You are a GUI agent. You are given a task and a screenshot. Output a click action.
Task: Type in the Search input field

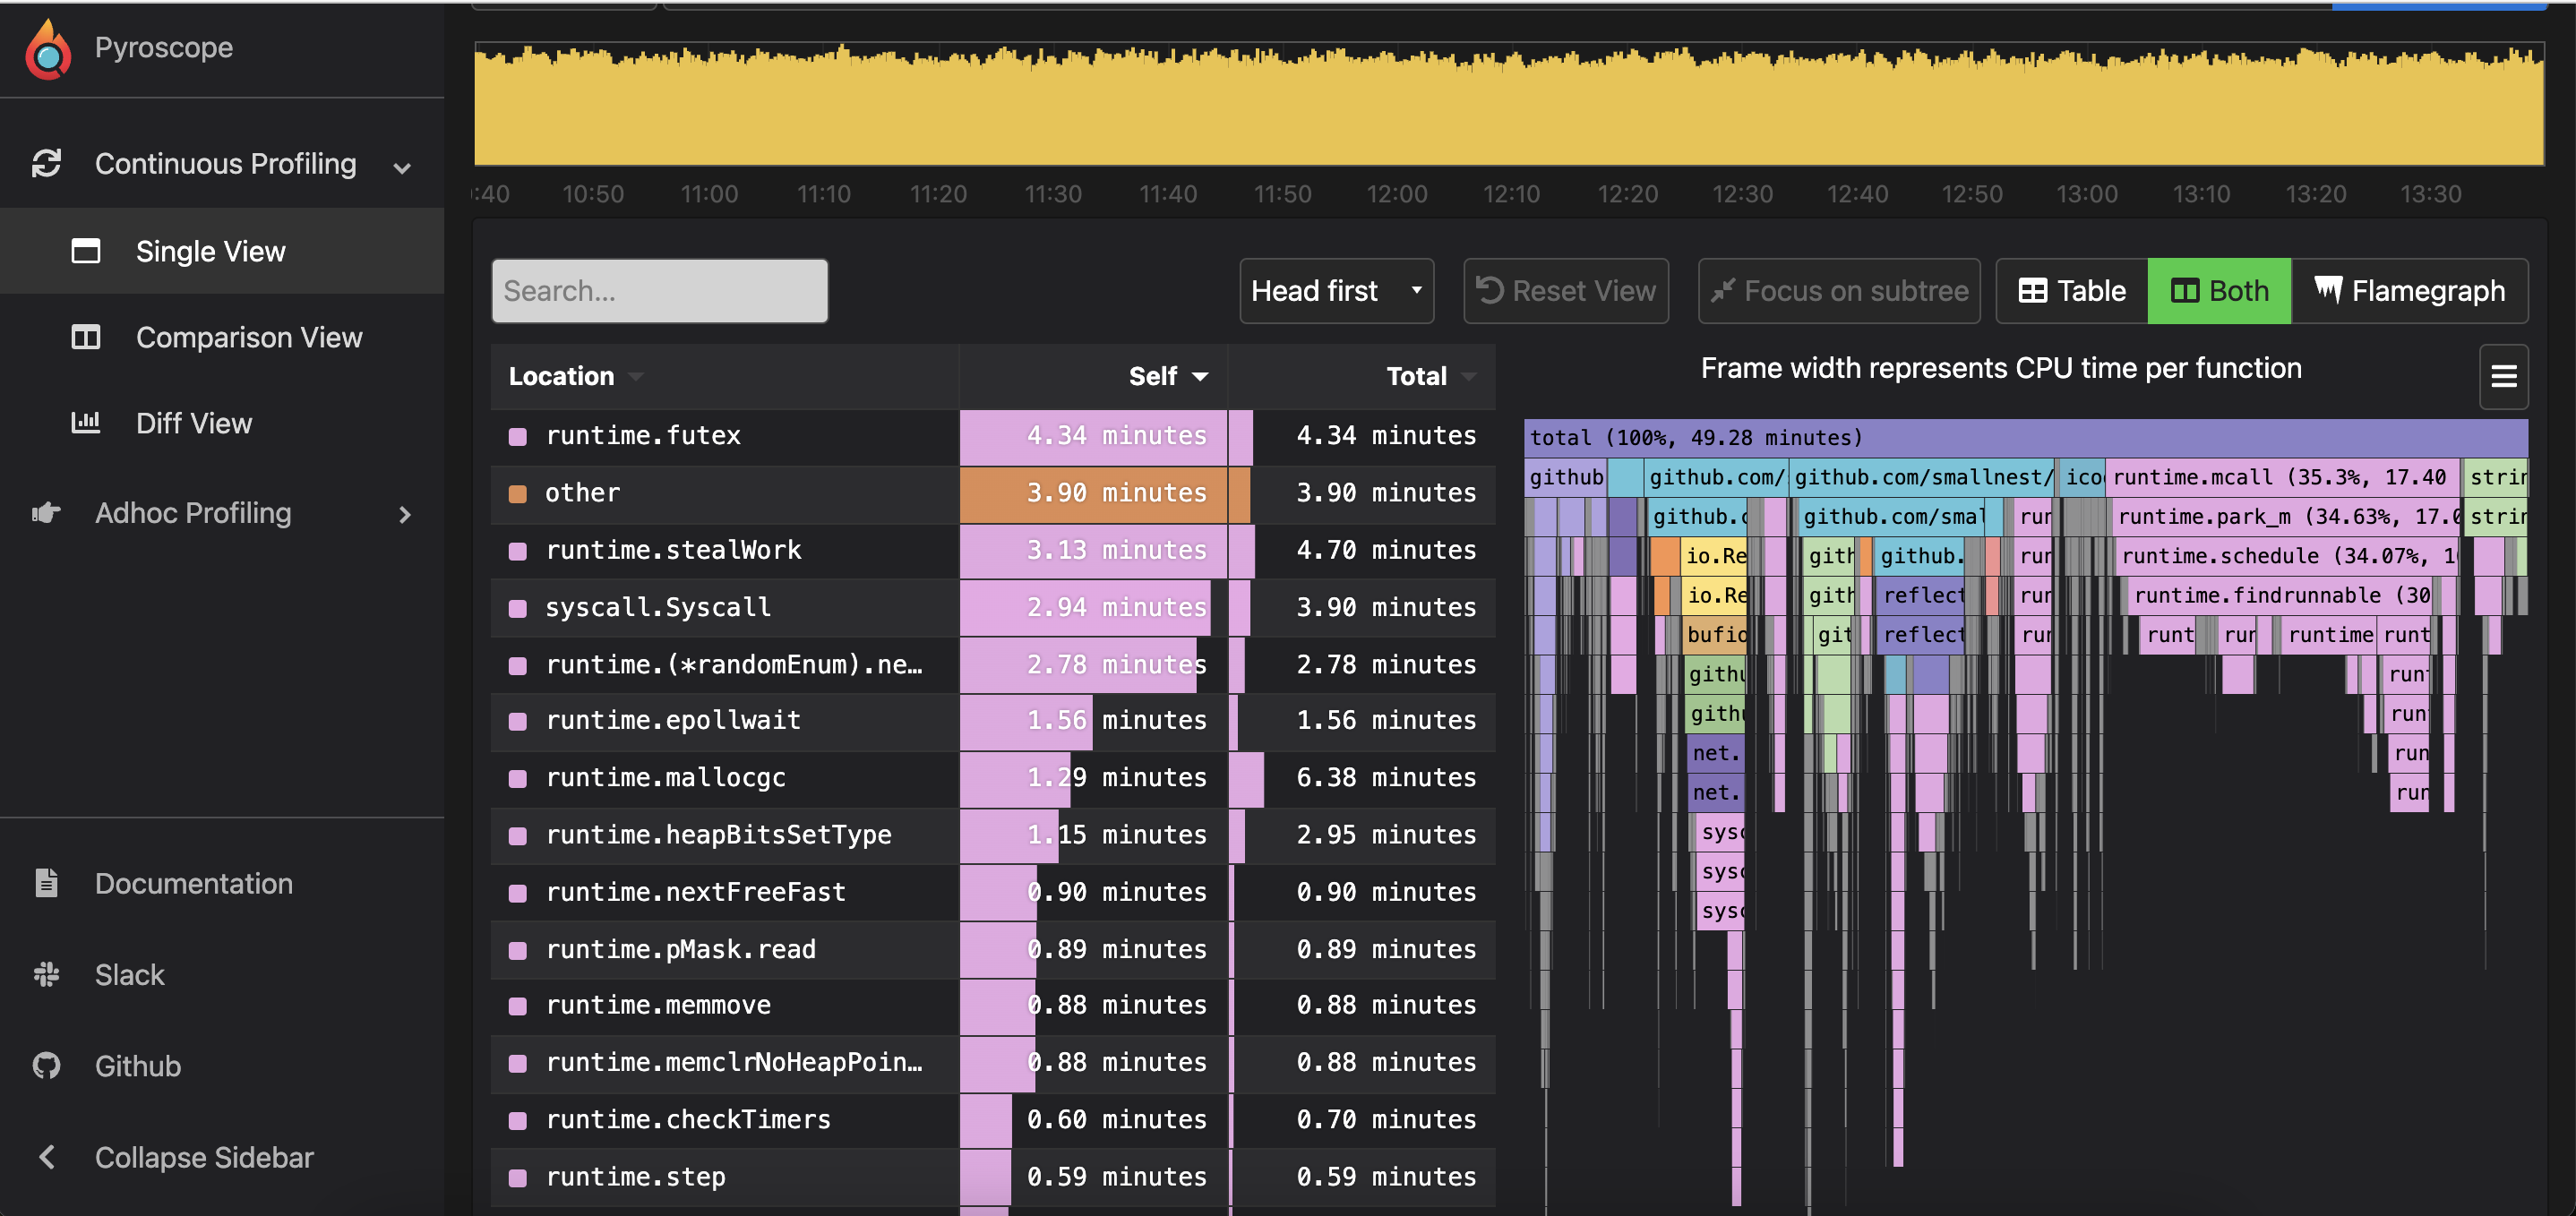(x=659, y=289)
